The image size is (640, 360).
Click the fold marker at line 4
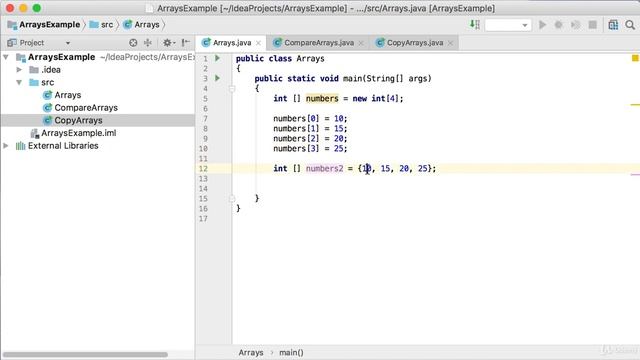click(x=232, y=89)
